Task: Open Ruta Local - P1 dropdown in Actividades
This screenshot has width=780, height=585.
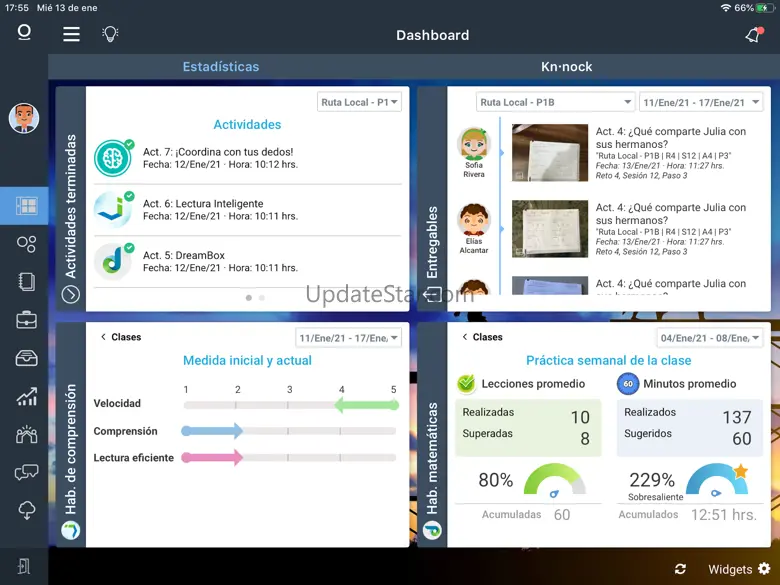Action: (x=359, y=102)
